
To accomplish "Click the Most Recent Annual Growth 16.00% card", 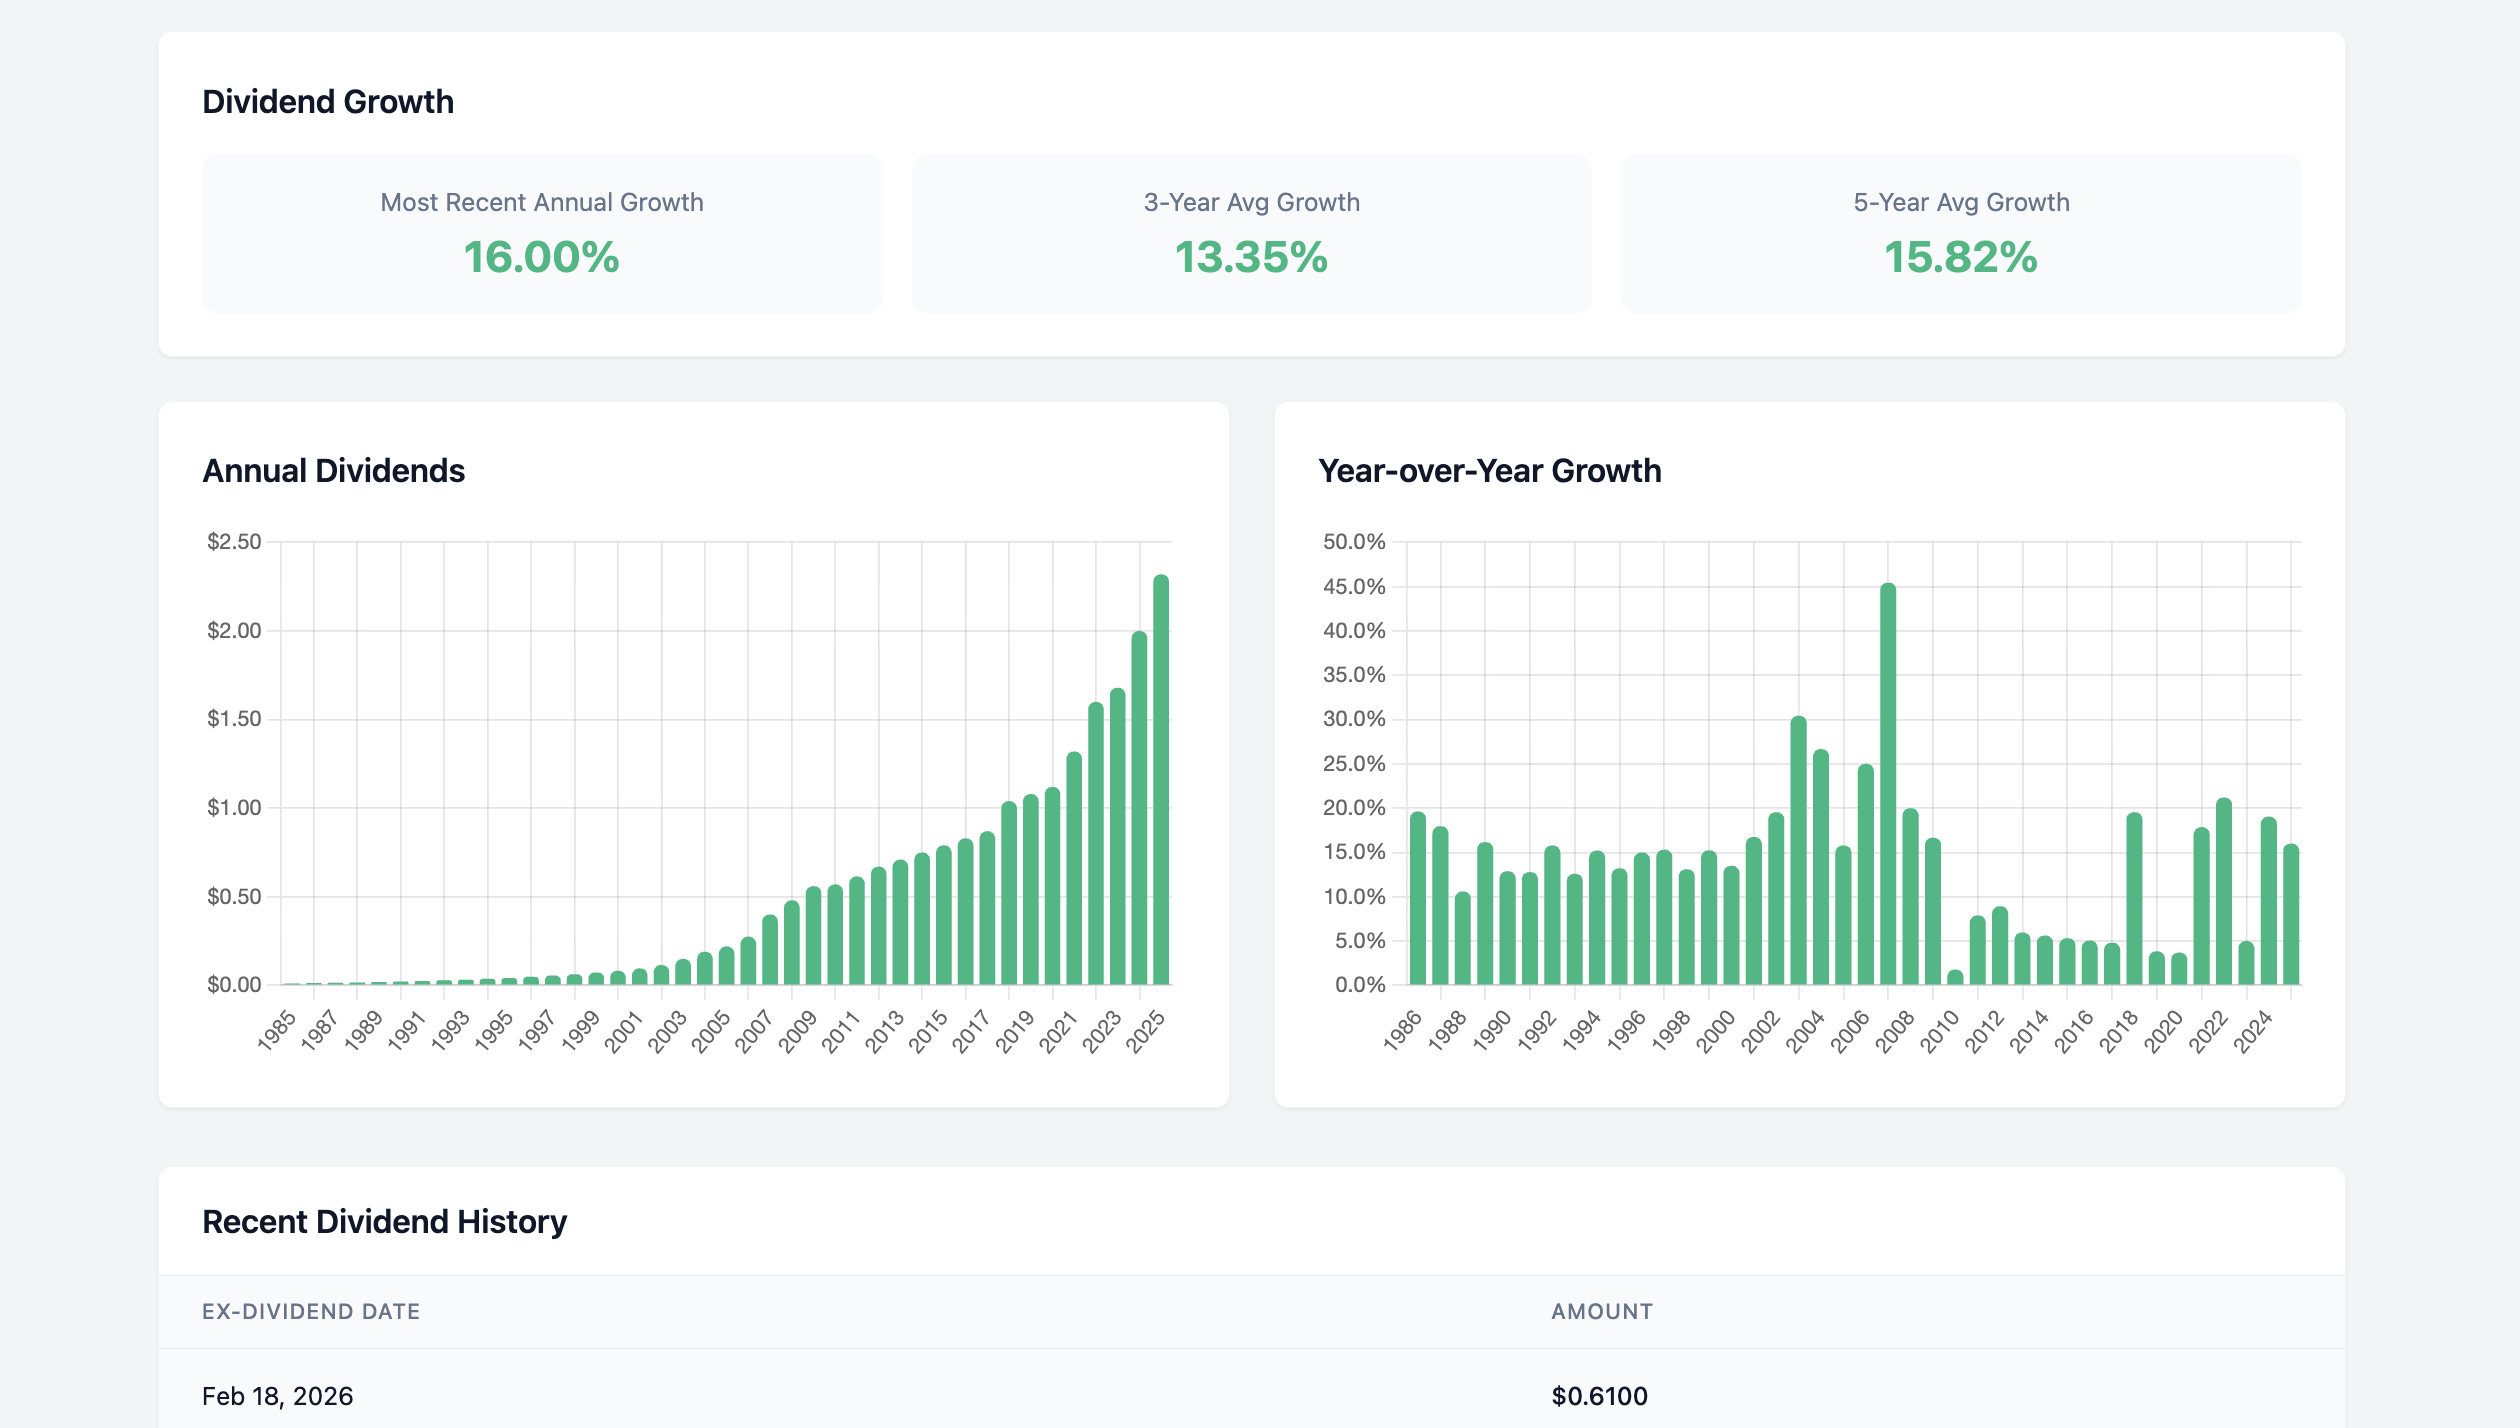I will [542, 234].
